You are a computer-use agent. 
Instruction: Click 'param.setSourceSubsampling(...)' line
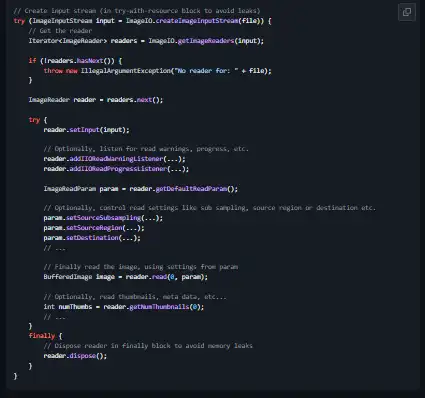pos(103,218)
